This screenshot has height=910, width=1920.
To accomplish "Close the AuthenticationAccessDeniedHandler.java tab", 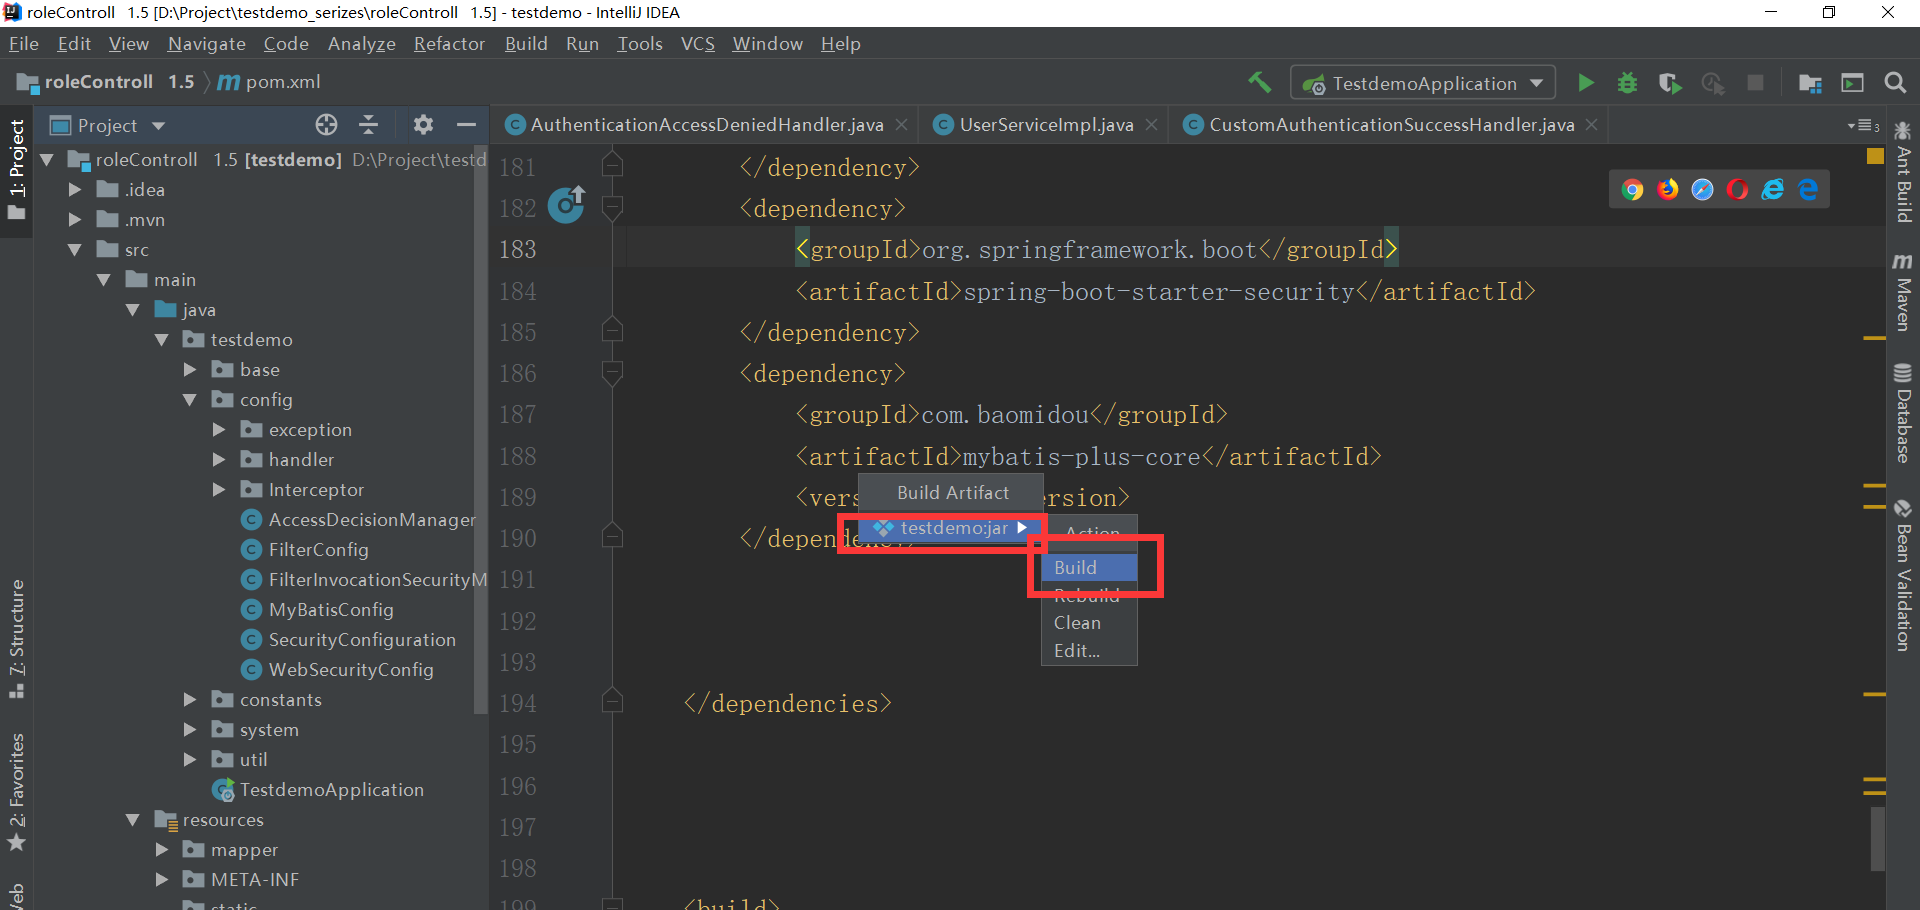I will [x=901, y=125].
